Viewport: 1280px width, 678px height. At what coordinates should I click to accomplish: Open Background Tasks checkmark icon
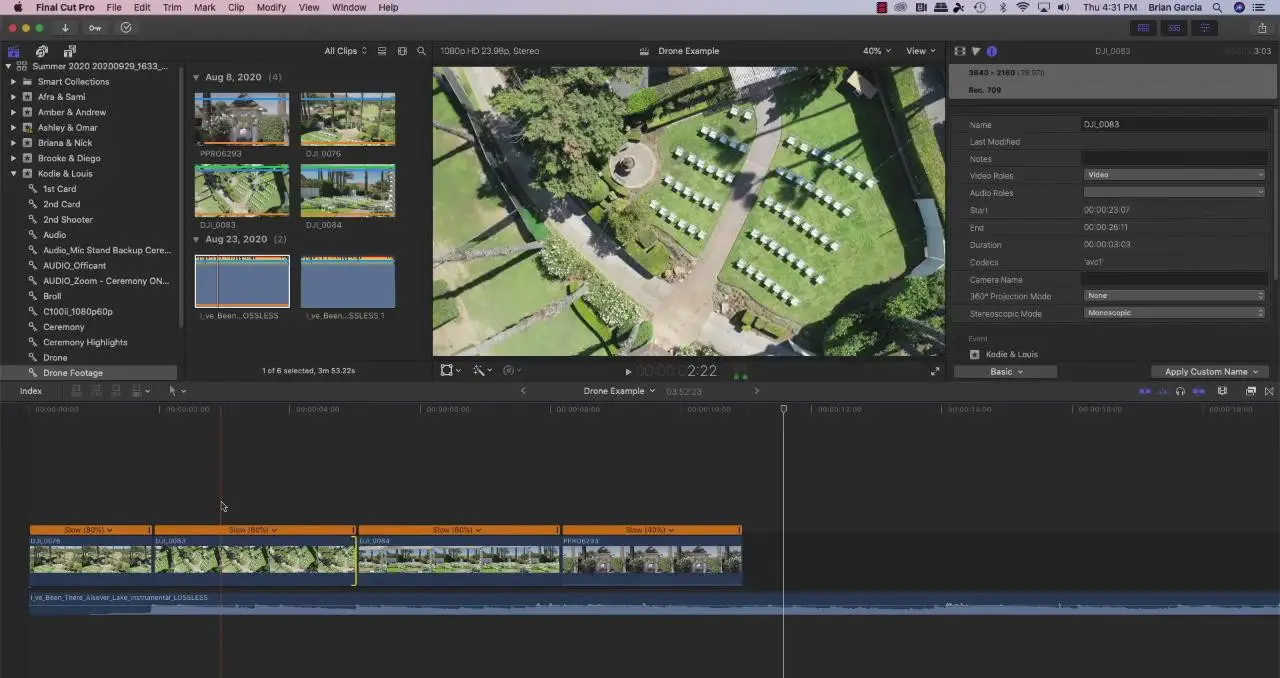(x=126, y=28)
